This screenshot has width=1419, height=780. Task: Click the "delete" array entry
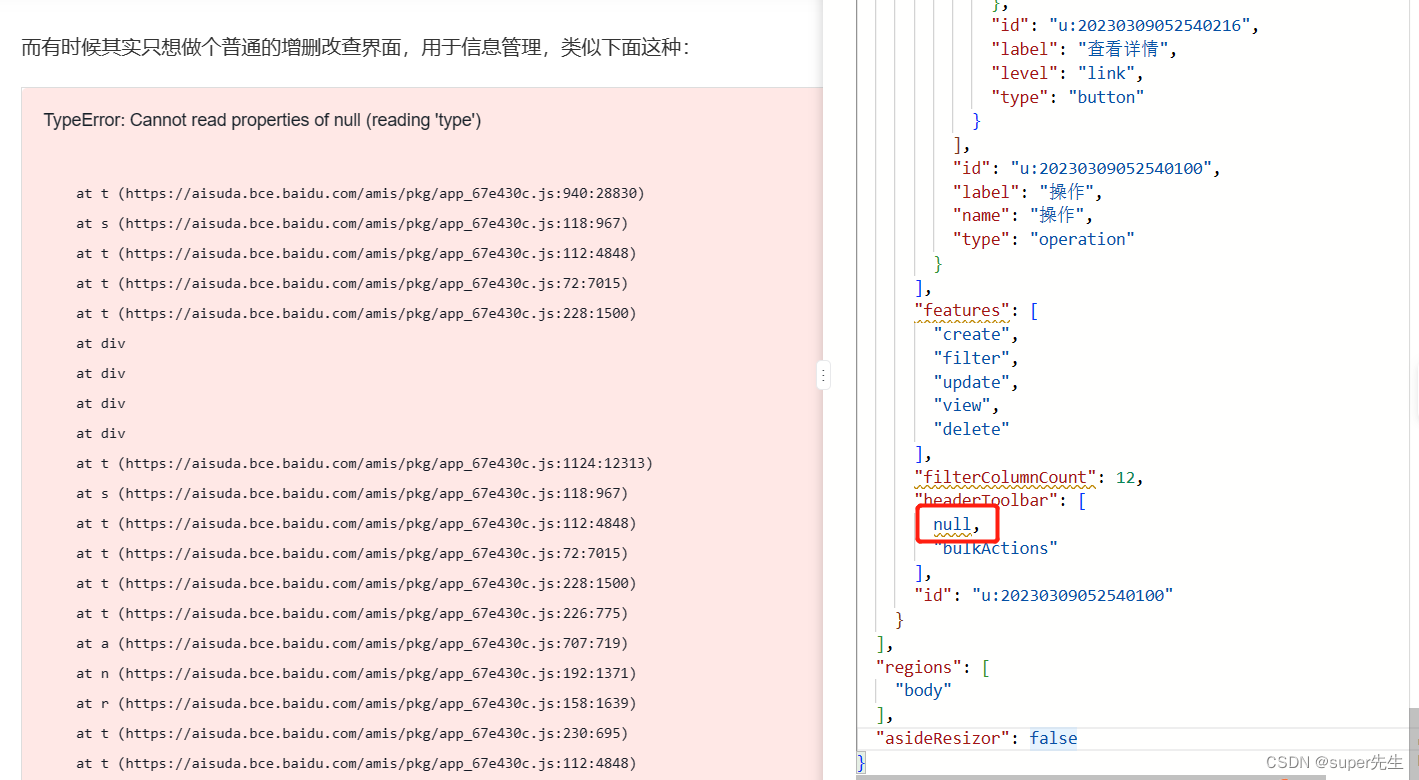coord(972,429)
